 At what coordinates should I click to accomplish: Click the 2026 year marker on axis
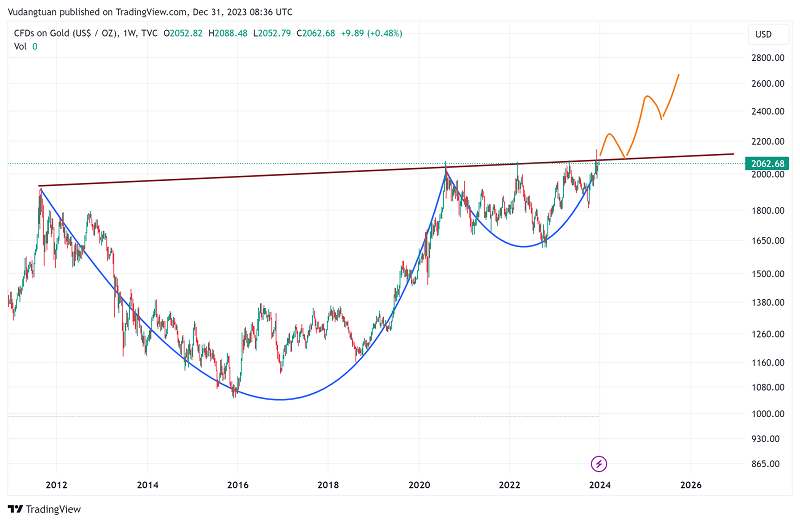point(690,485)
